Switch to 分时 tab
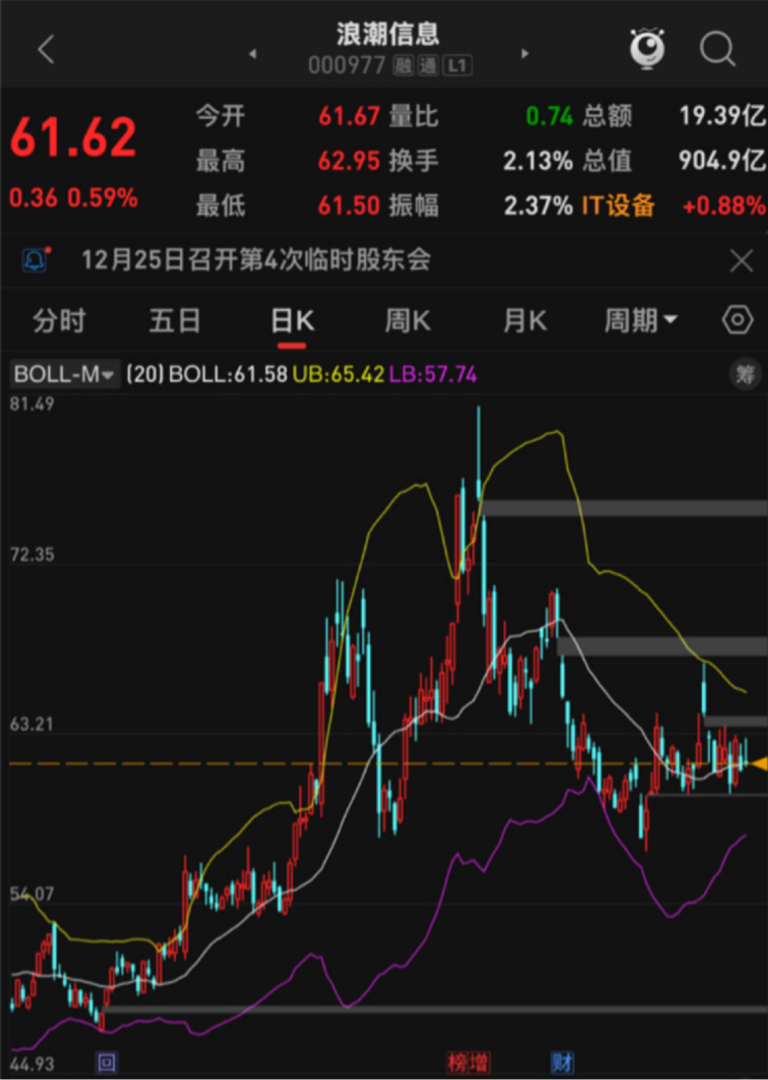768x1080 pixels. click(59, 321)
